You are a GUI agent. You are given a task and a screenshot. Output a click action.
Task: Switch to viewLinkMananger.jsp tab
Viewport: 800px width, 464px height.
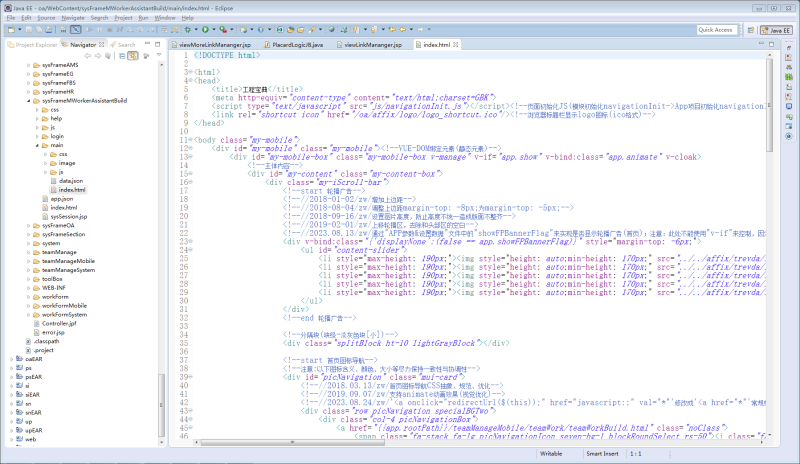[x=369, y=44]
